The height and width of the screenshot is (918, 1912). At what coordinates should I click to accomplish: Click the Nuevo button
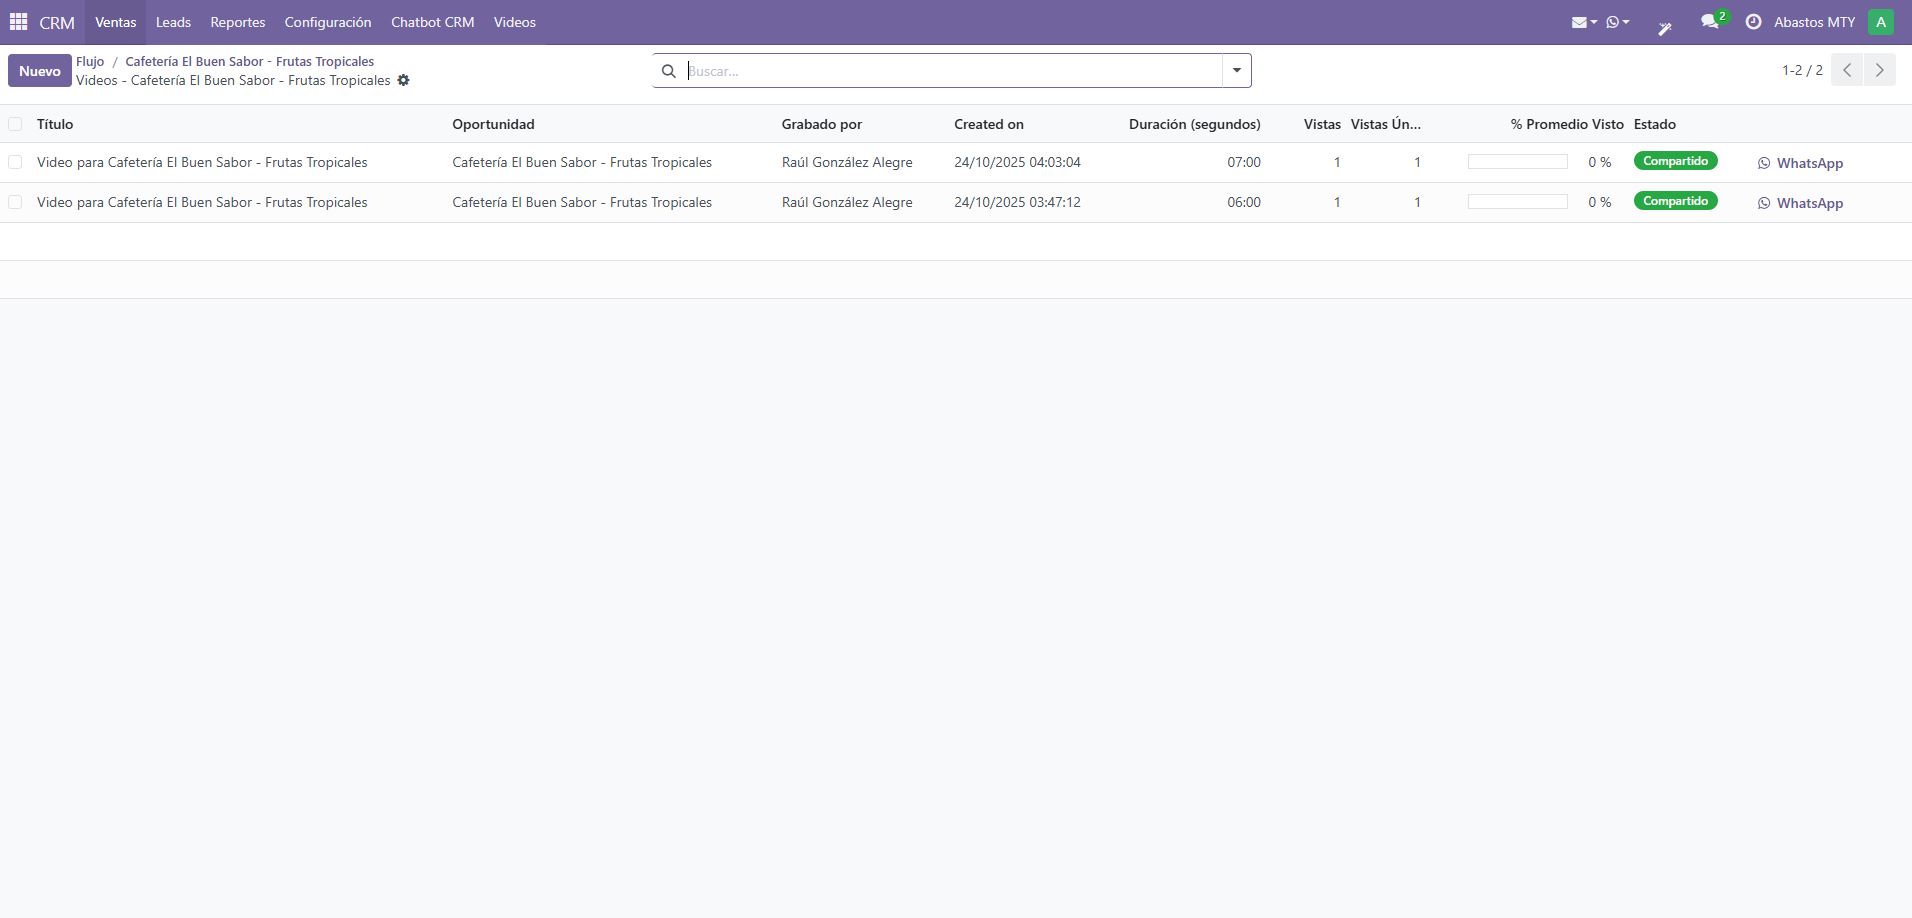[x=40, y=71]
